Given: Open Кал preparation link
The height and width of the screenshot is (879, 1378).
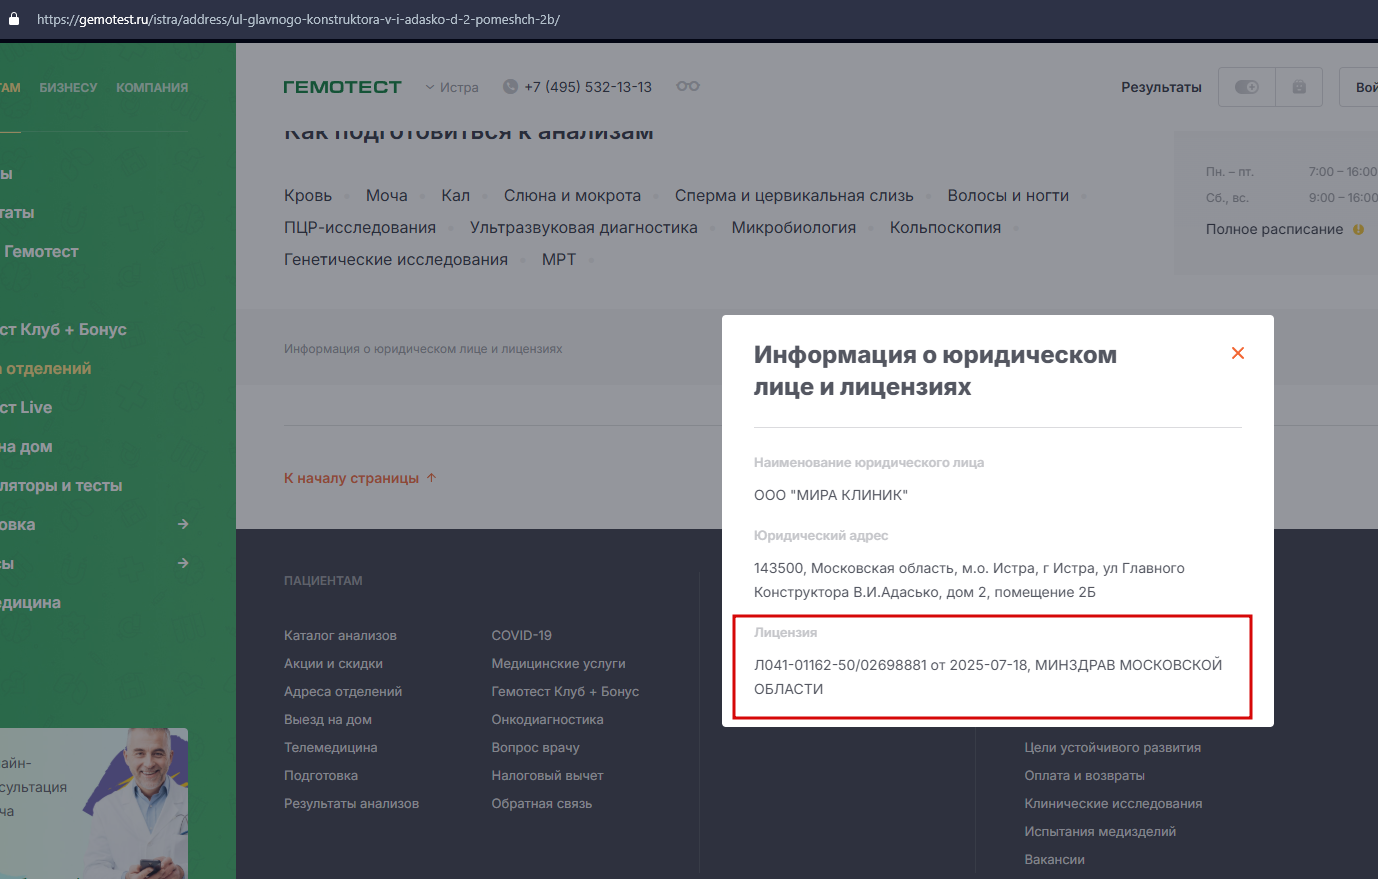Looking at the screenshot, I should click(455, 196).
